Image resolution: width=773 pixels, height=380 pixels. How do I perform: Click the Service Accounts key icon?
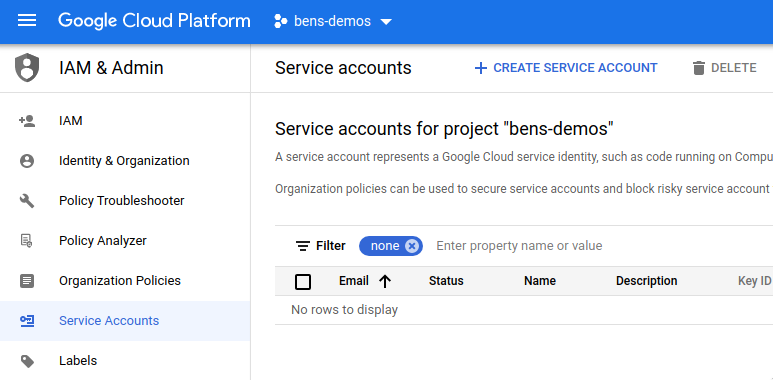click(x=27, y=321)
